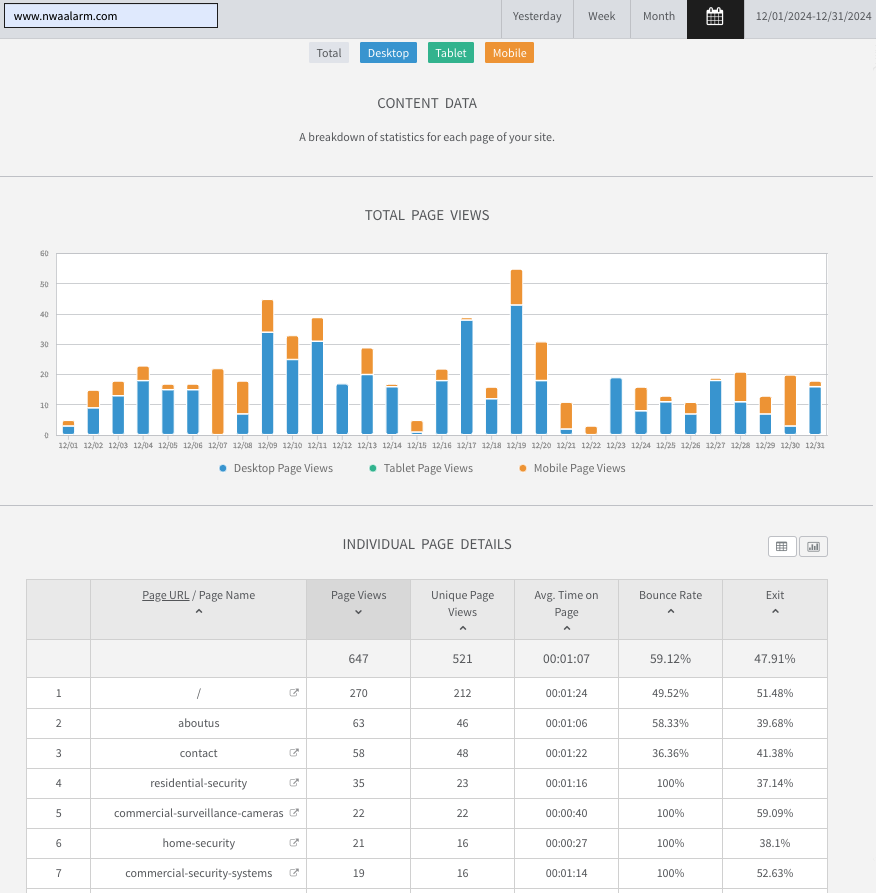
Task: Sort table by Bounce Rate column
Action: click(670, 602)
